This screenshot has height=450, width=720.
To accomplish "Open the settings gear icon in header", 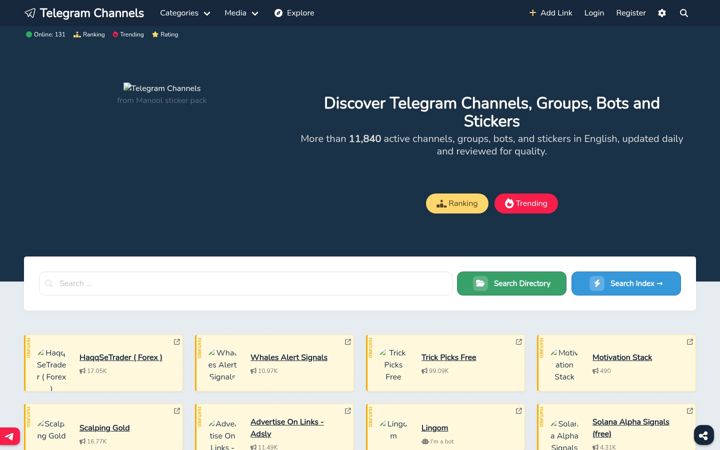I will 662,13.
